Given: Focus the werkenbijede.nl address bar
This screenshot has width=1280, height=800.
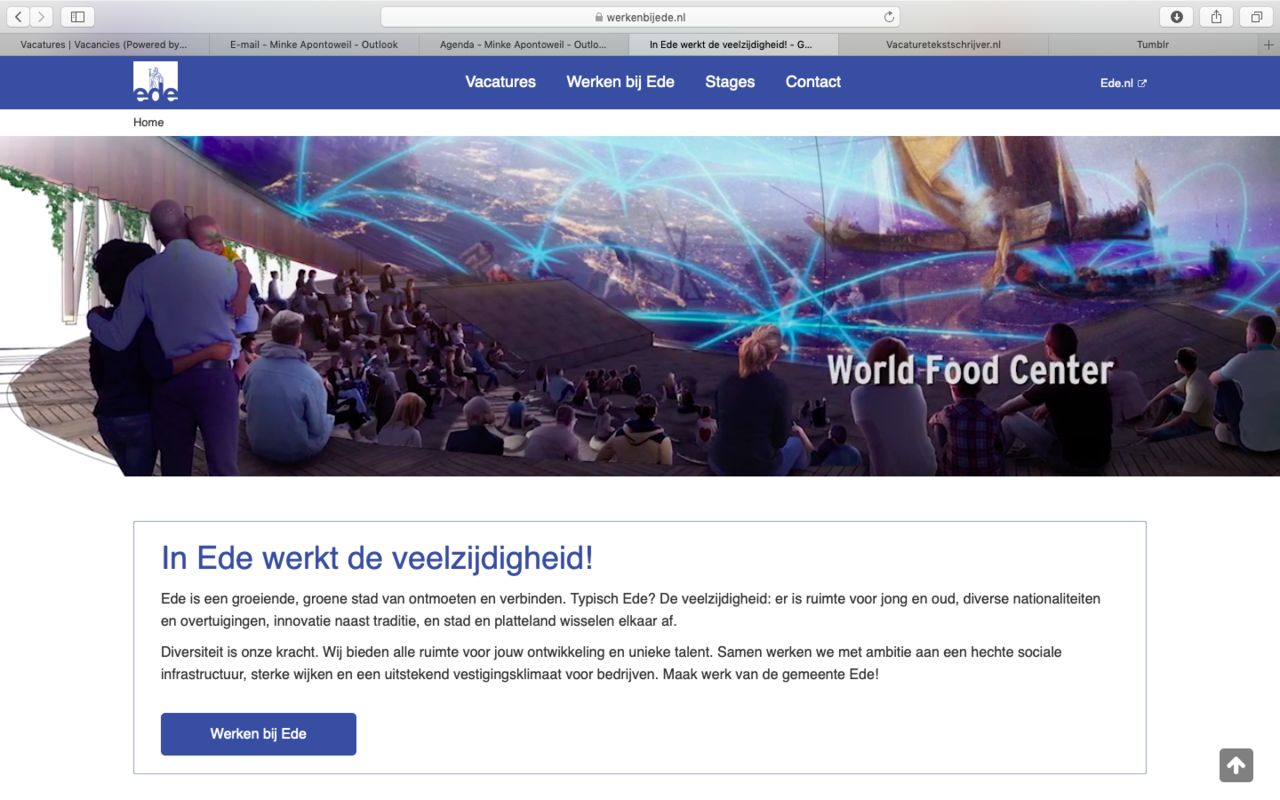Looking at the screenshot, I should click(640, 17).
